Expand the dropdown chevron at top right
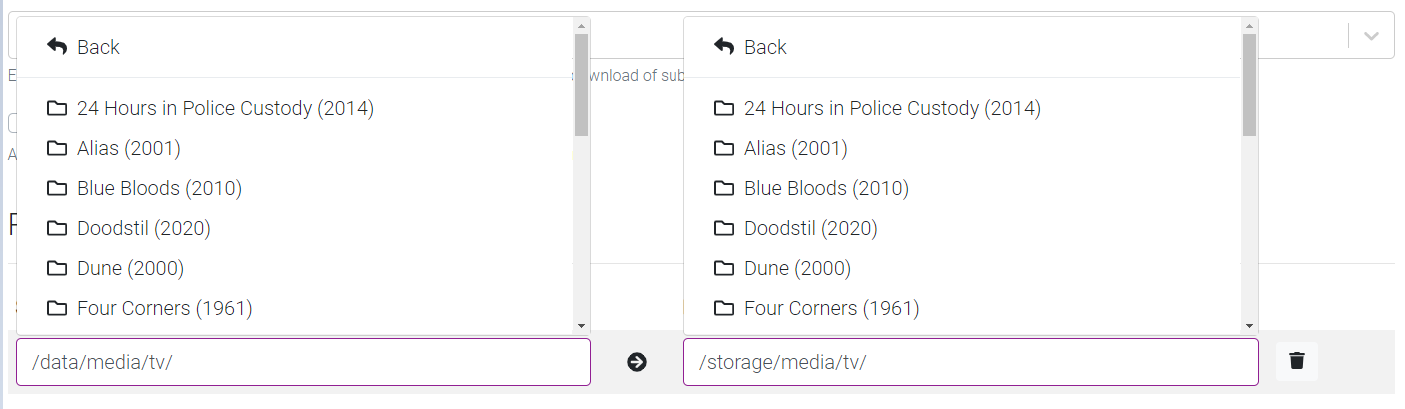The height and width of the screenshot is (409, 1405). [1372, 36]
